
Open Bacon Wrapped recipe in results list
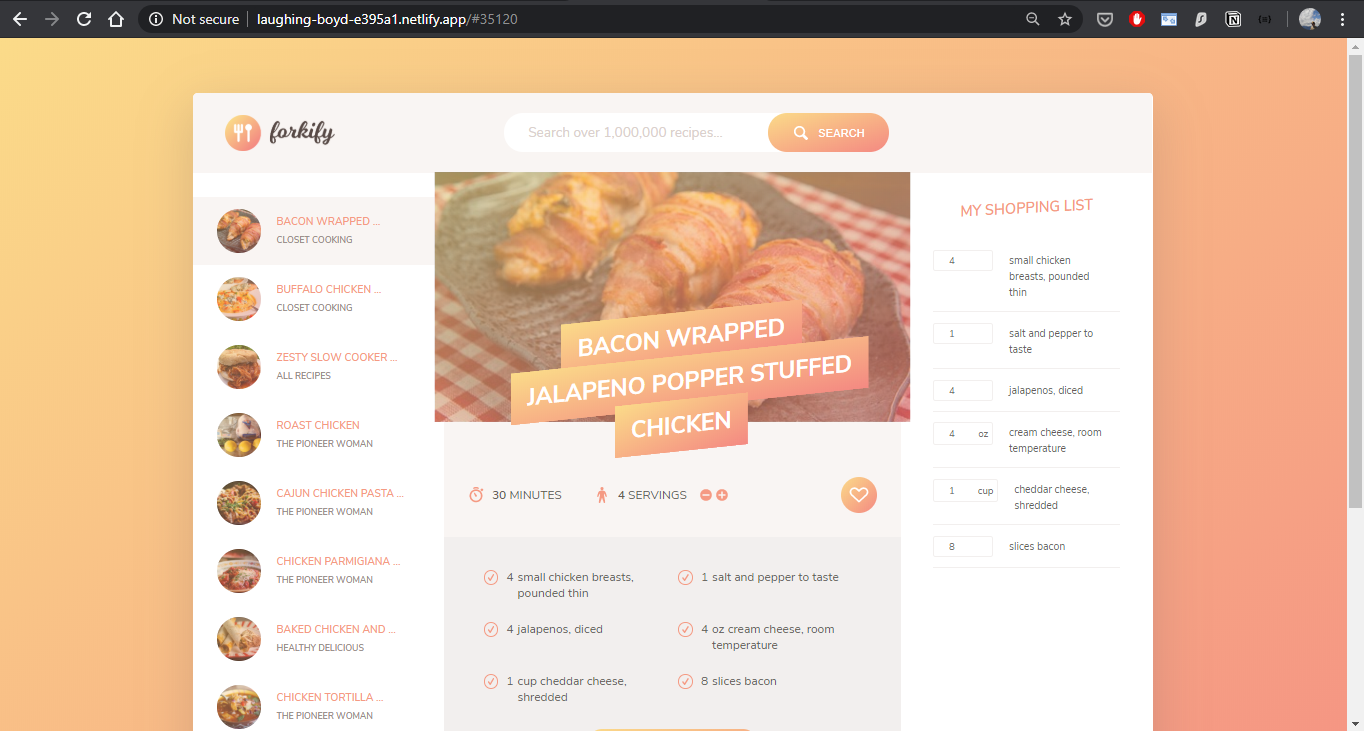point(314,231)
